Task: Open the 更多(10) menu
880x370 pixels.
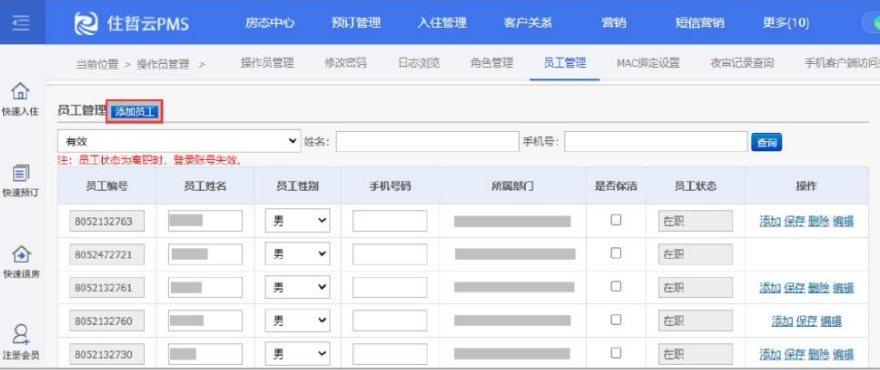Action: coord(786,23)
